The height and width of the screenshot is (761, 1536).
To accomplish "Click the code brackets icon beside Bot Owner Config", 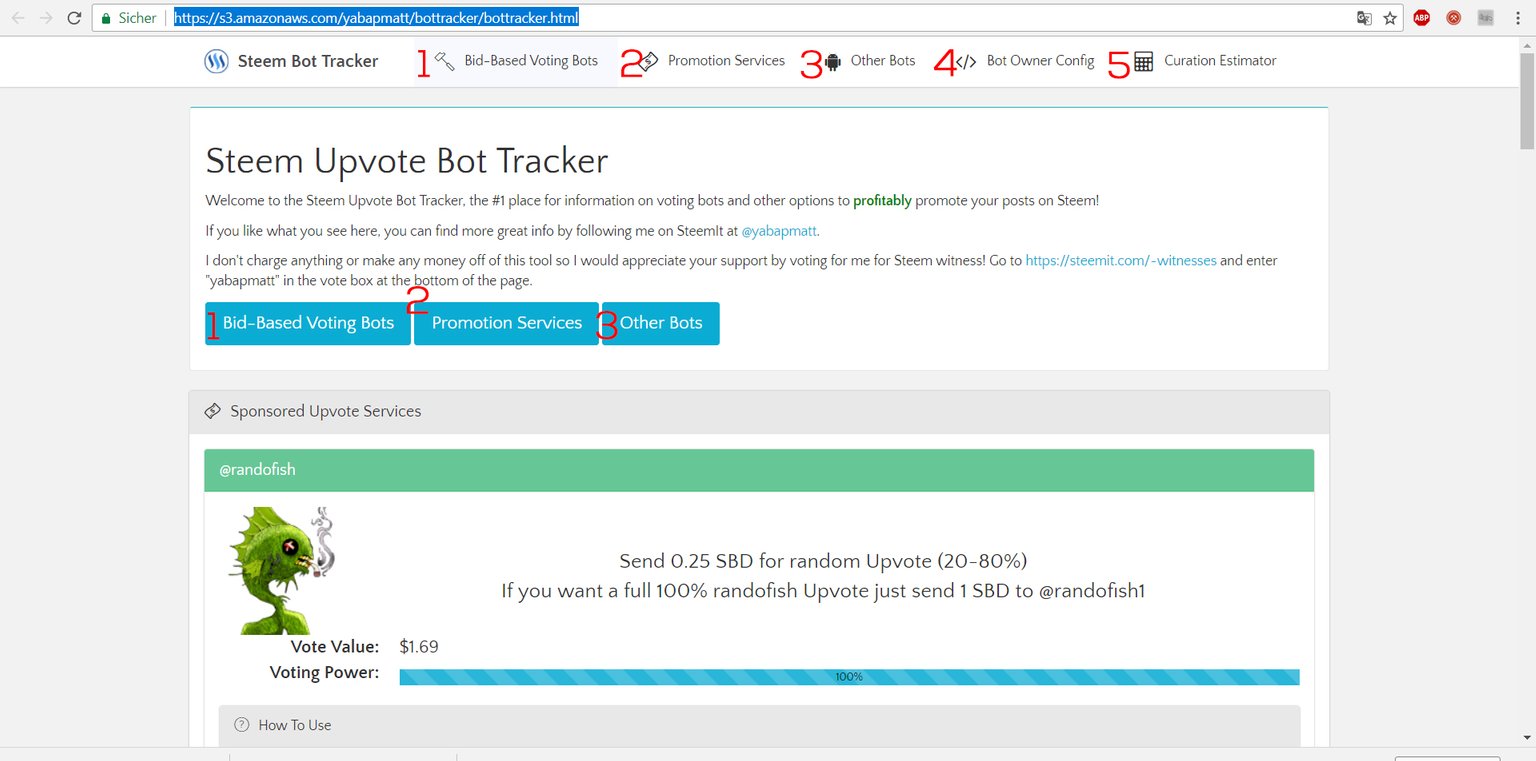I will pos(966,62).
